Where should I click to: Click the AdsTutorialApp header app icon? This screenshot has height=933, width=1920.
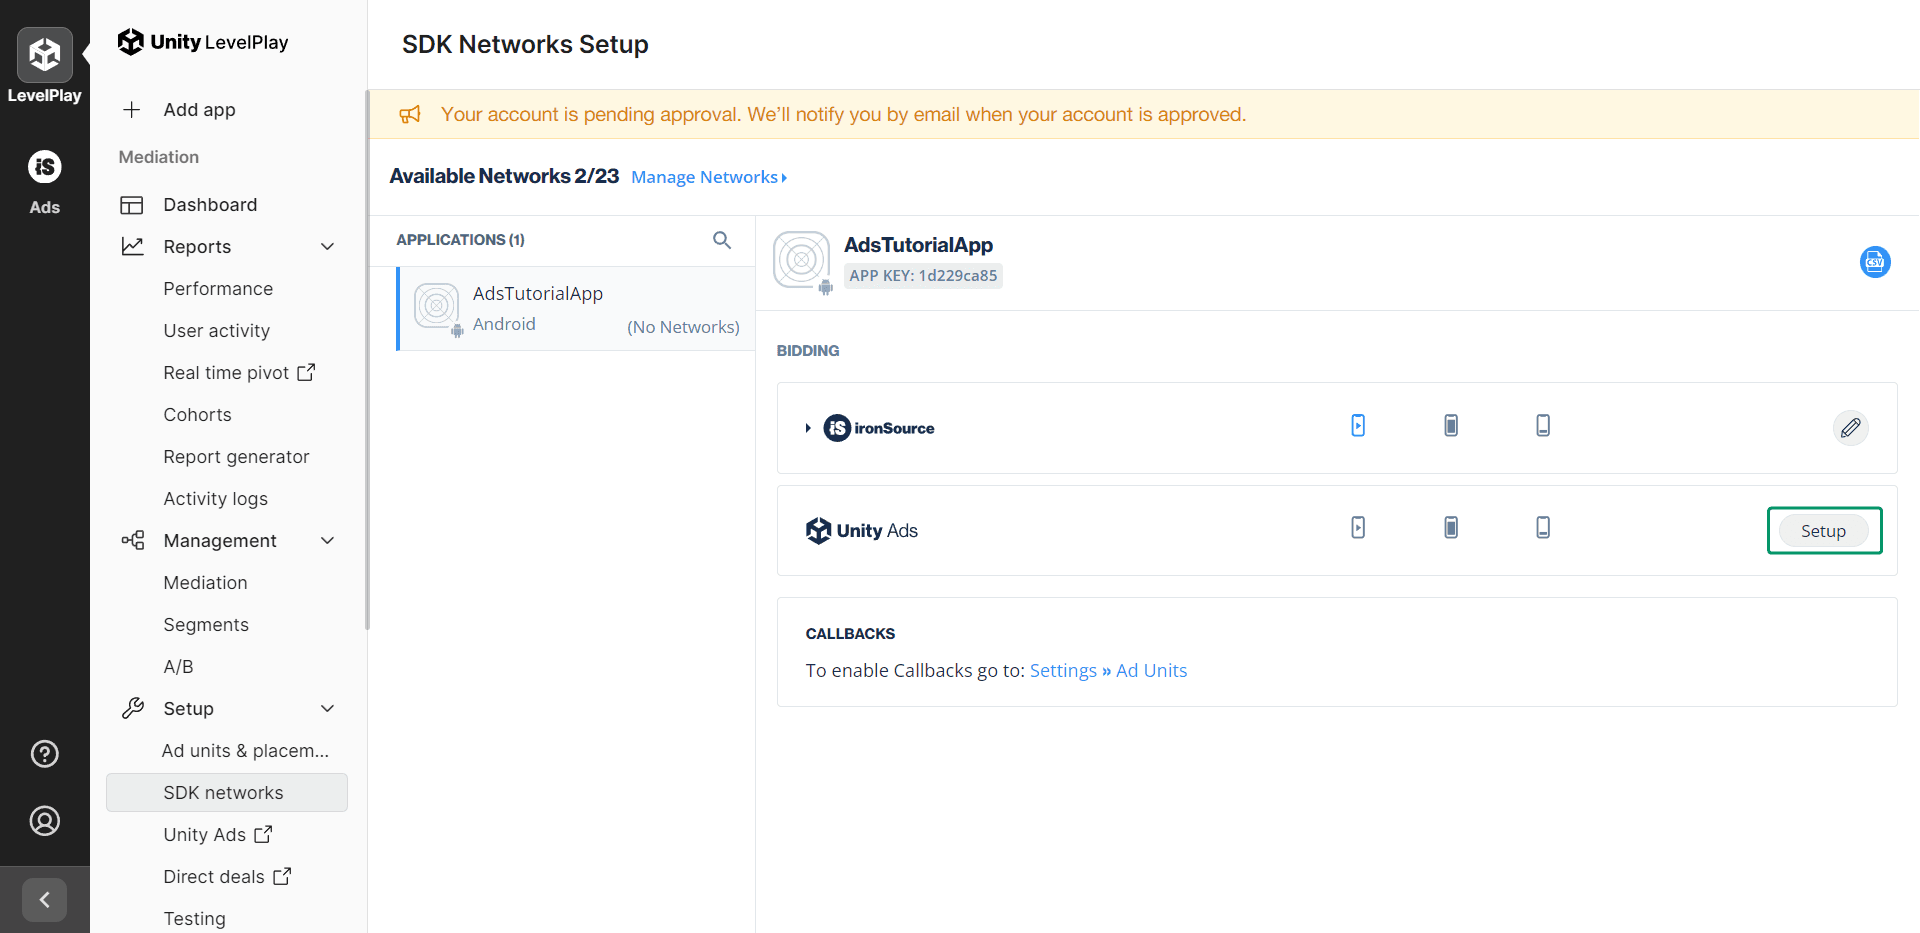point(802,261)
